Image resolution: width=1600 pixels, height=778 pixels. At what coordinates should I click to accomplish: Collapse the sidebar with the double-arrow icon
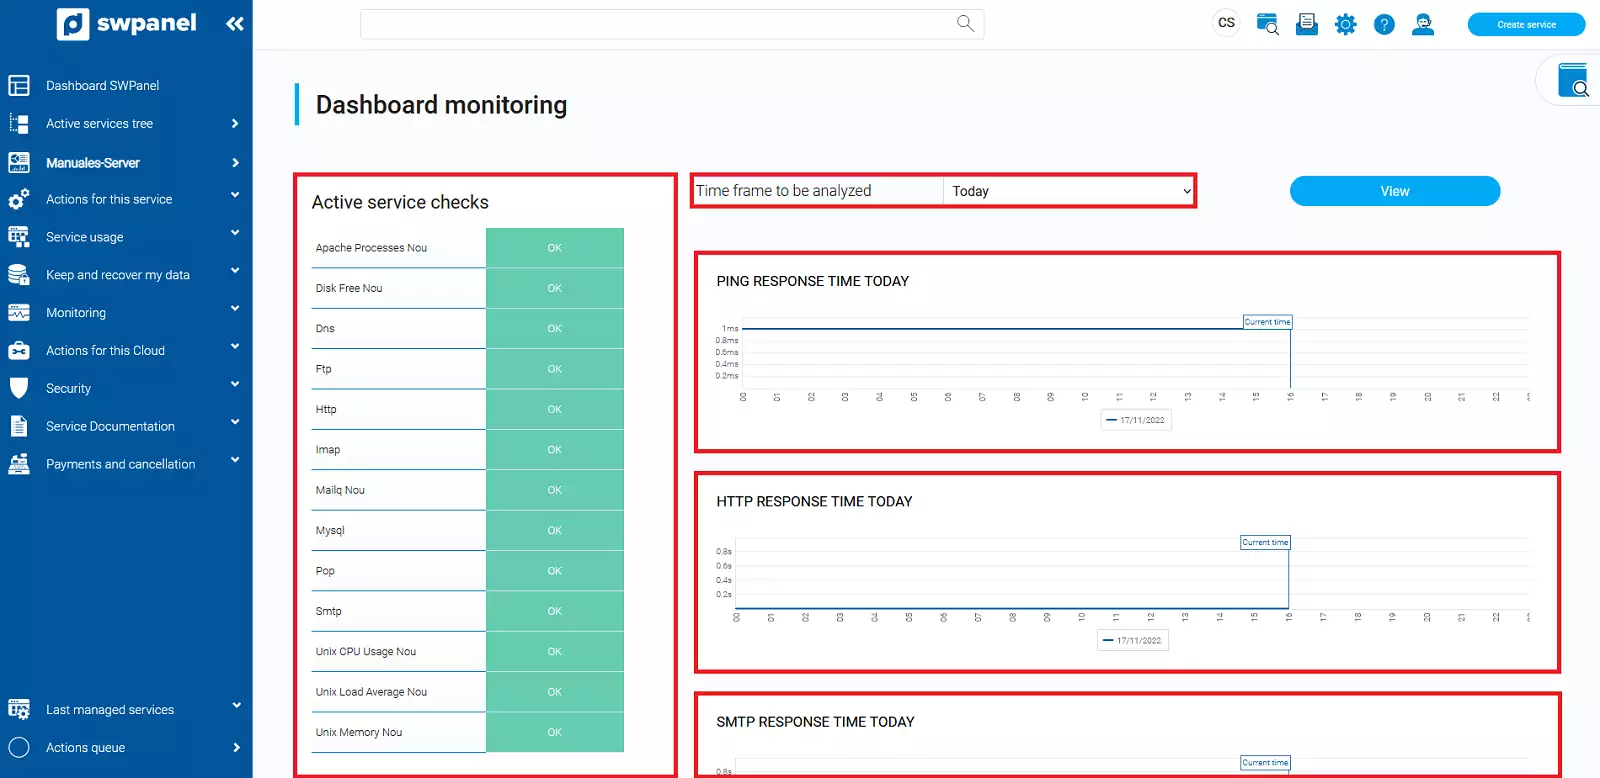tap(235, 24)
